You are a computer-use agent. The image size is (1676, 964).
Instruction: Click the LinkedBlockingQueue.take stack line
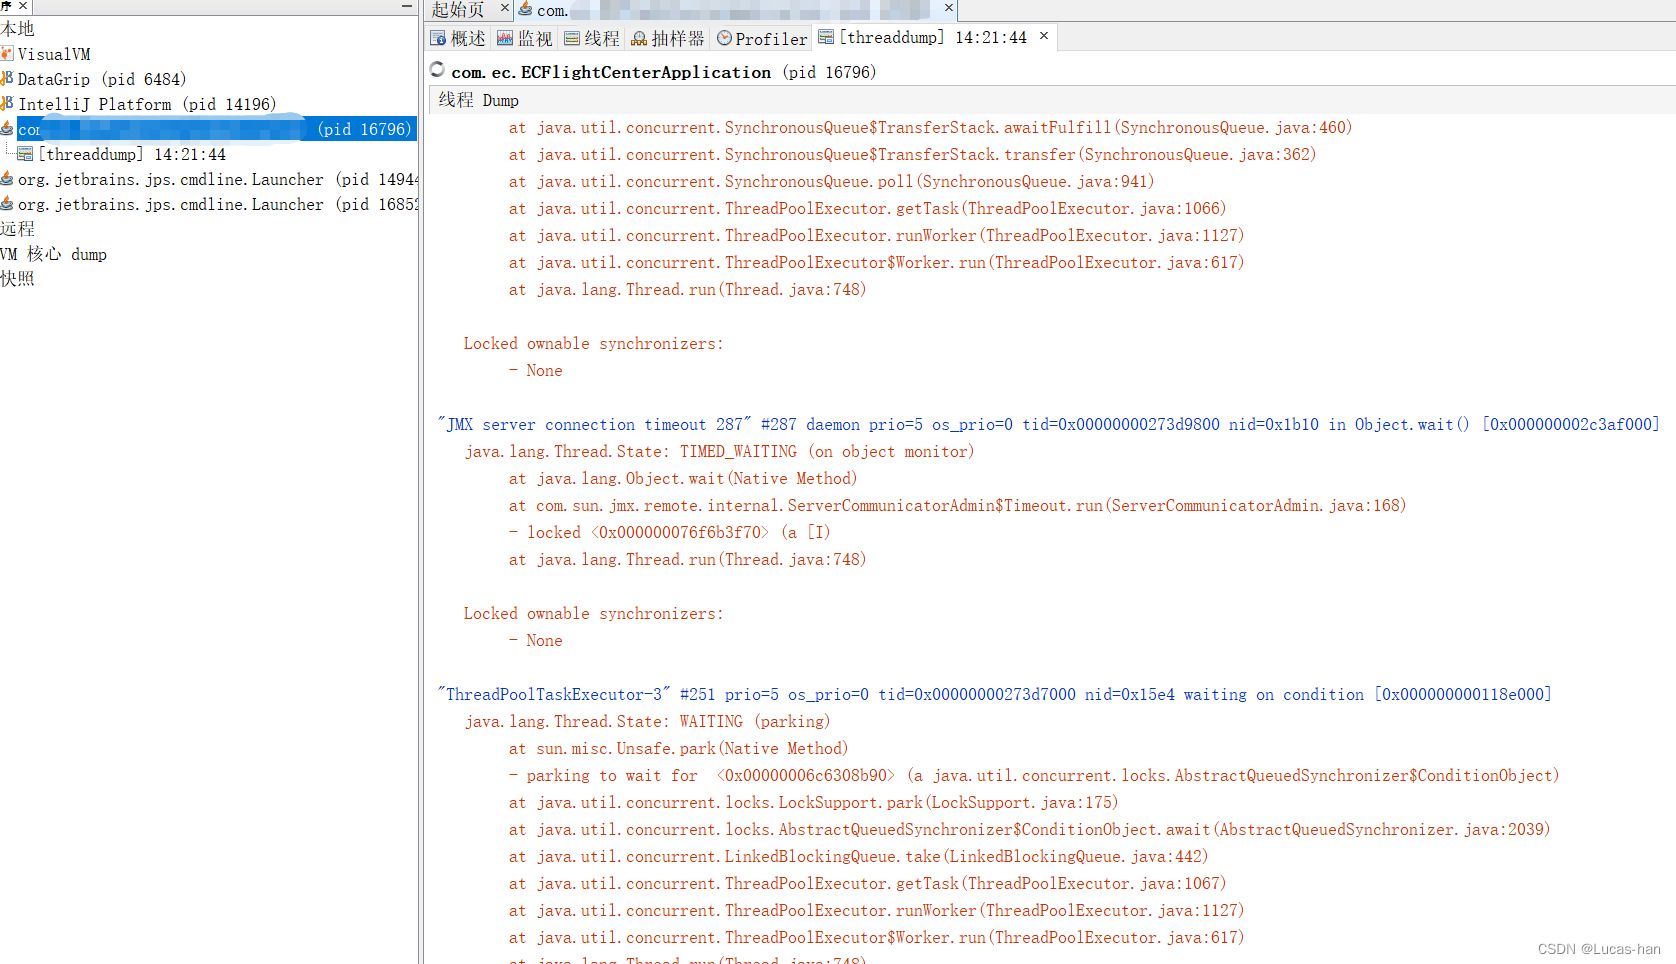click(x=858, y=856)
